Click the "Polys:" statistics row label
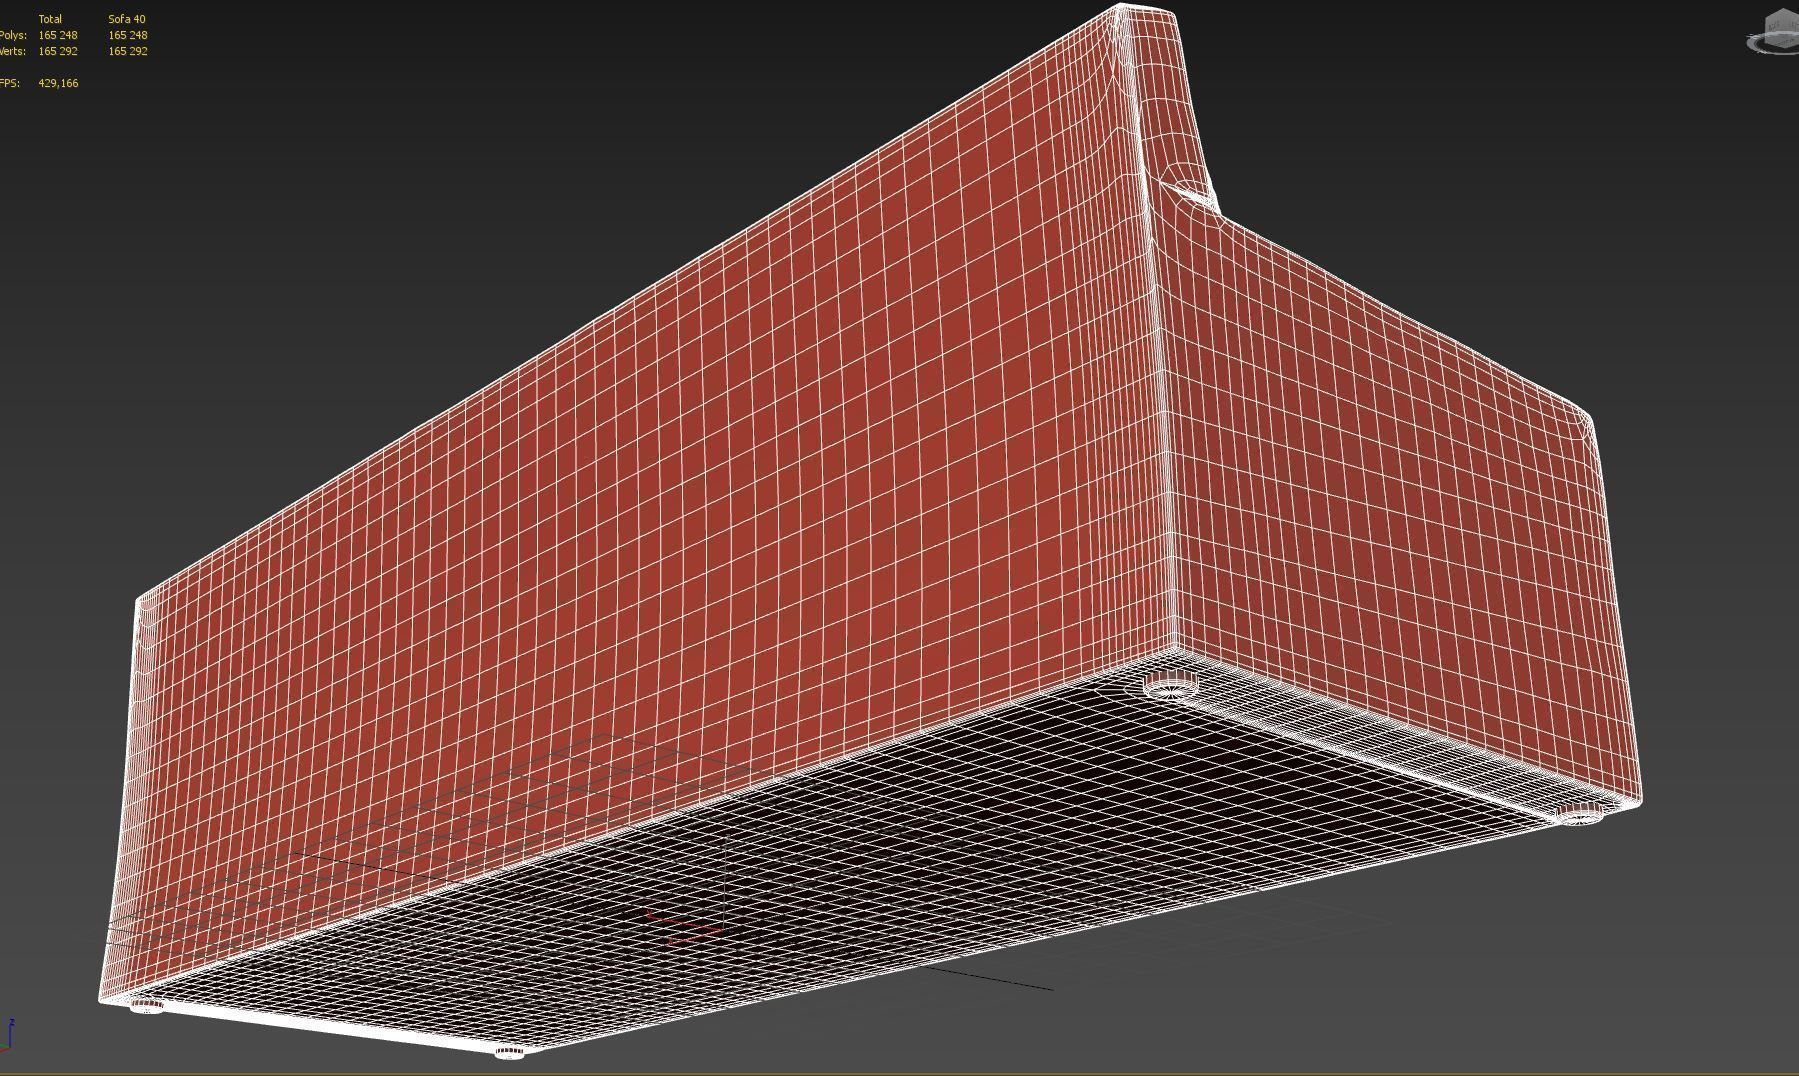 (x=12, y=35)
